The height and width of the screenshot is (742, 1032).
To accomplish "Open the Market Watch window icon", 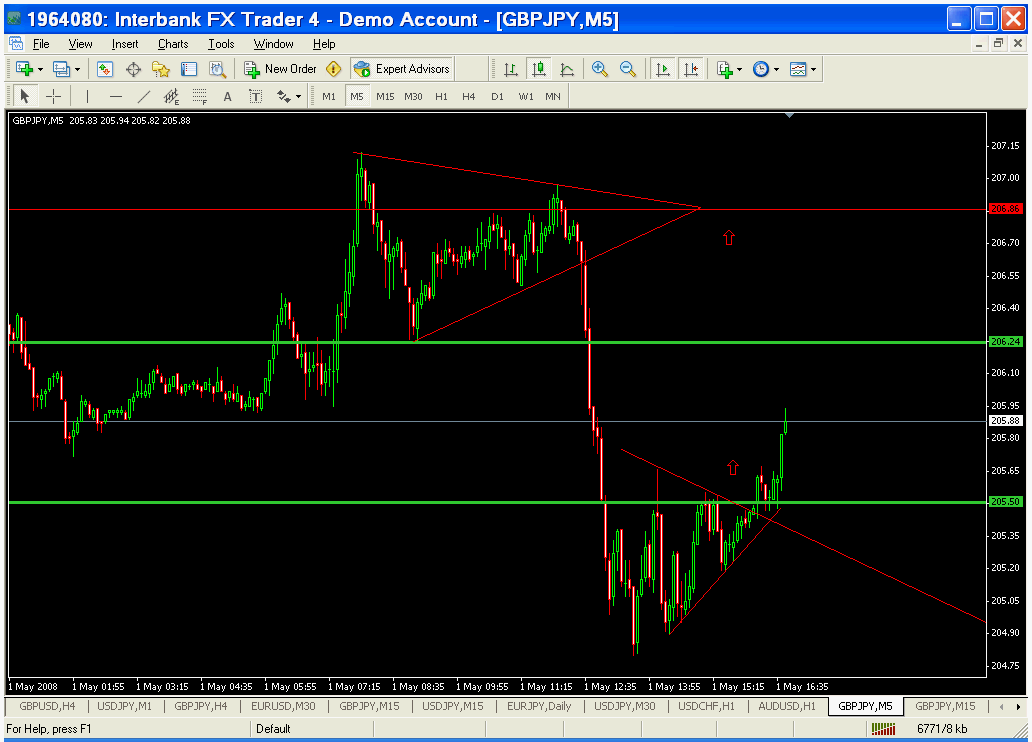I will point(105,69).
